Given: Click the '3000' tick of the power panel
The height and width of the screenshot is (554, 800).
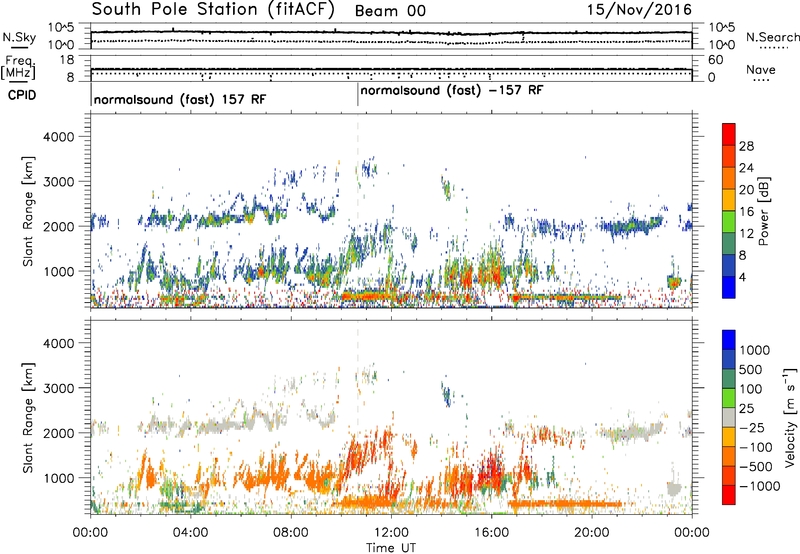Looking at the screenshot, I should (58, 182).
